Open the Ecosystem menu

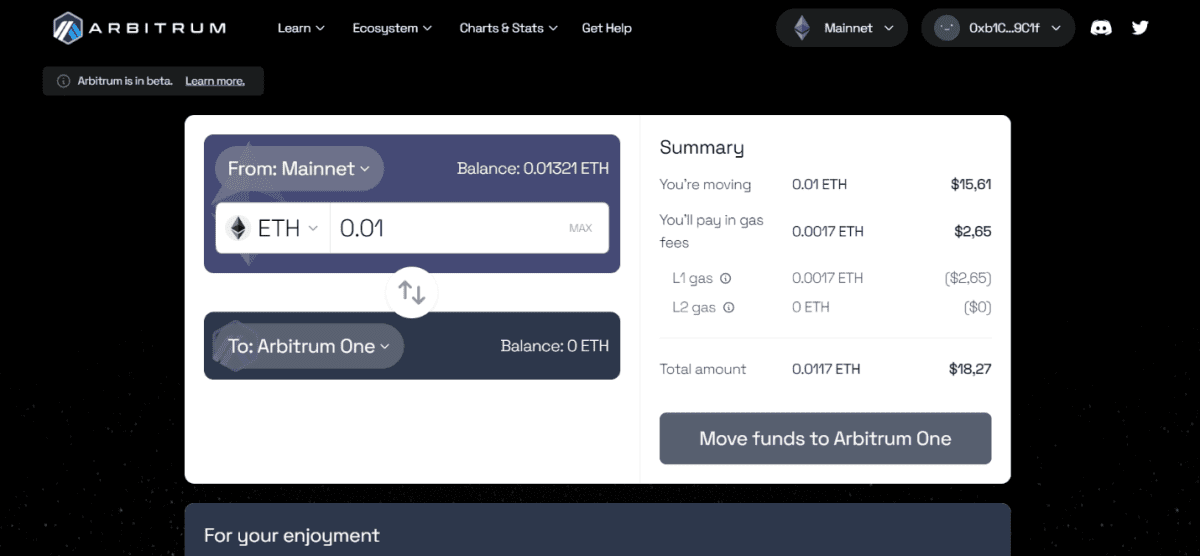(392, 28)
